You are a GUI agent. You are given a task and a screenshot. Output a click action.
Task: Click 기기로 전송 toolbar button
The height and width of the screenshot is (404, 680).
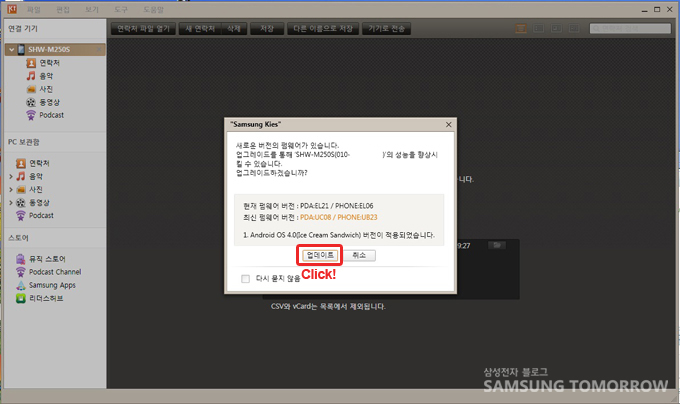pyautogui.click(x=386, y=29)
